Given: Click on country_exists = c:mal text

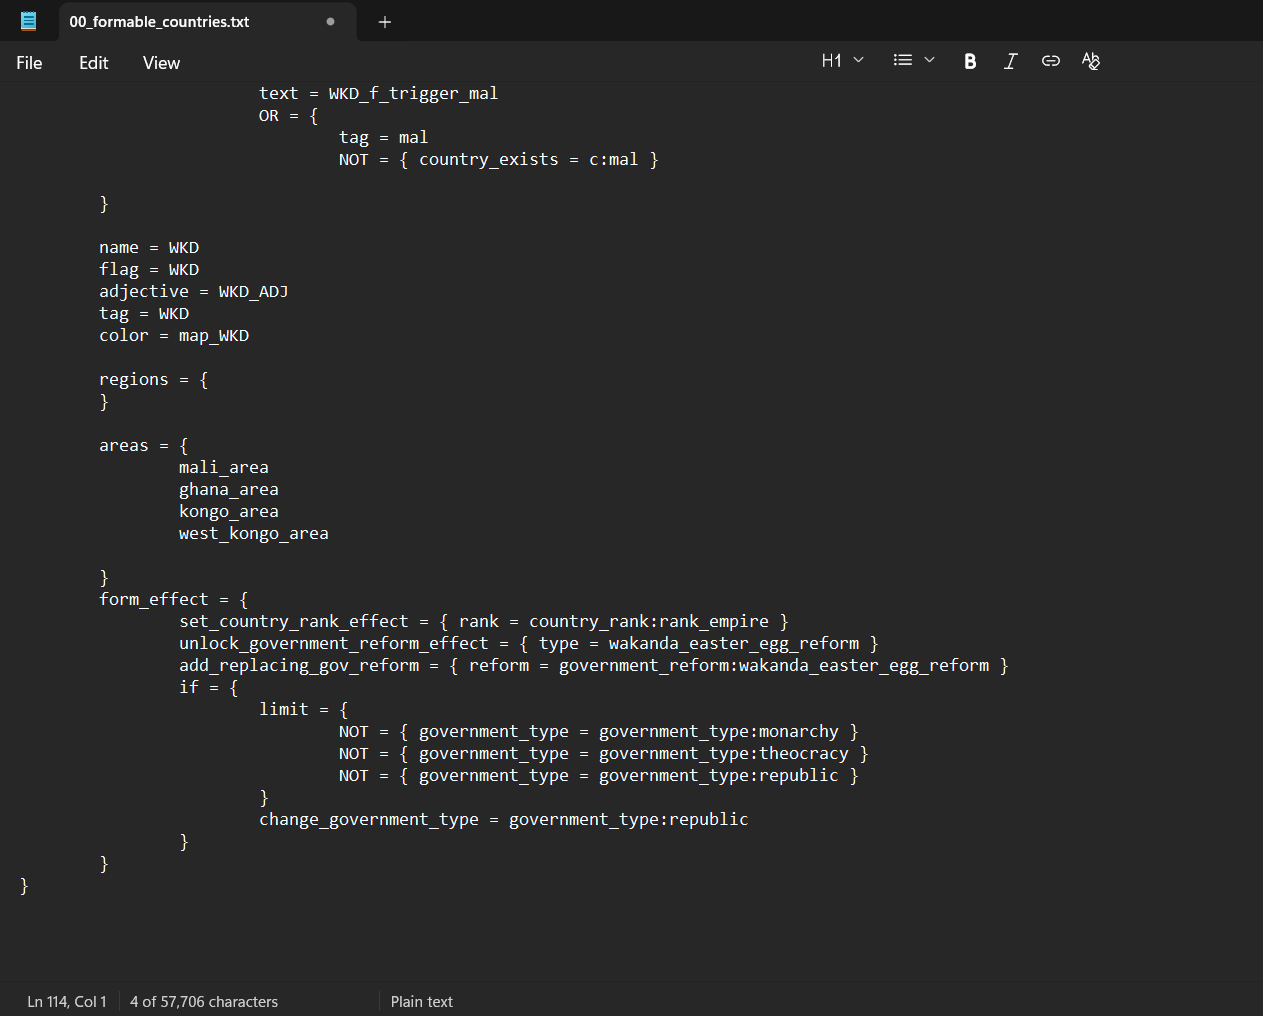Looking at the screenshot, I should [x=528, y=159].
